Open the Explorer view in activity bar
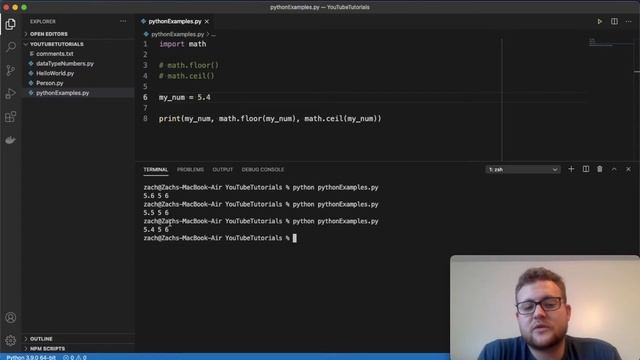The width and height of the screenshot is (640, 360). 11,24
